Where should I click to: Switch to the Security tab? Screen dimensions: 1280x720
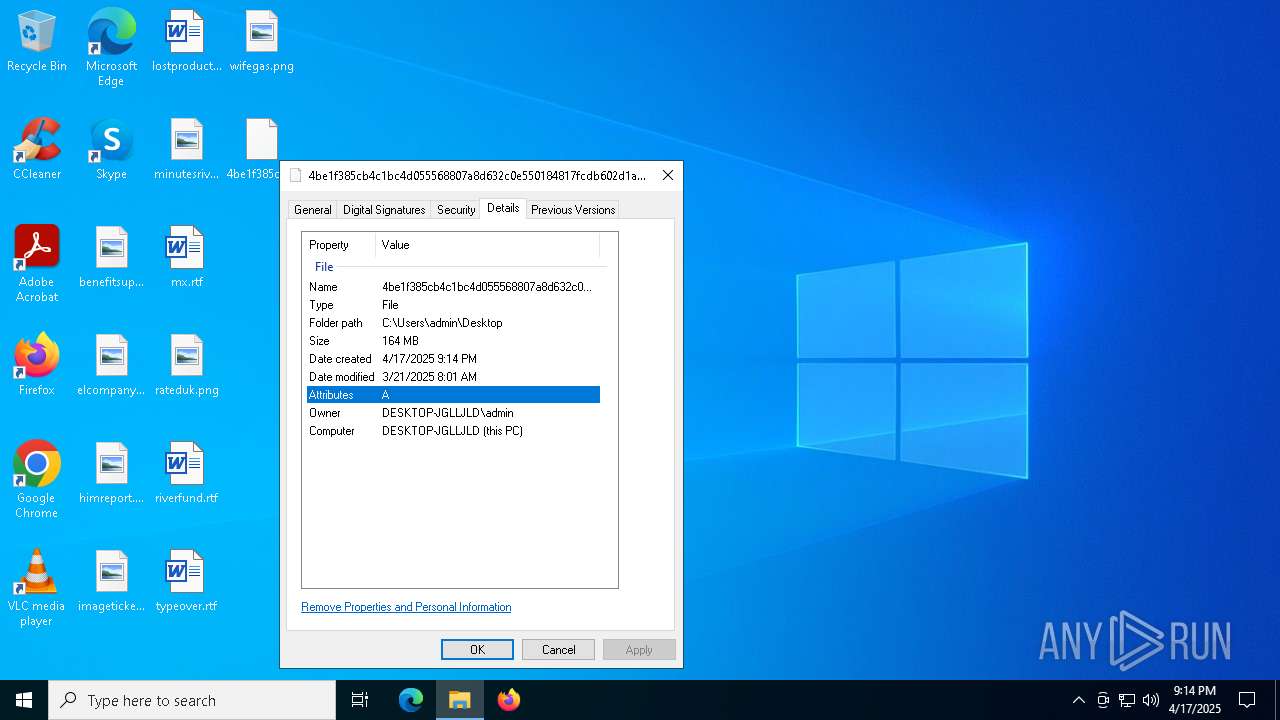456,210
